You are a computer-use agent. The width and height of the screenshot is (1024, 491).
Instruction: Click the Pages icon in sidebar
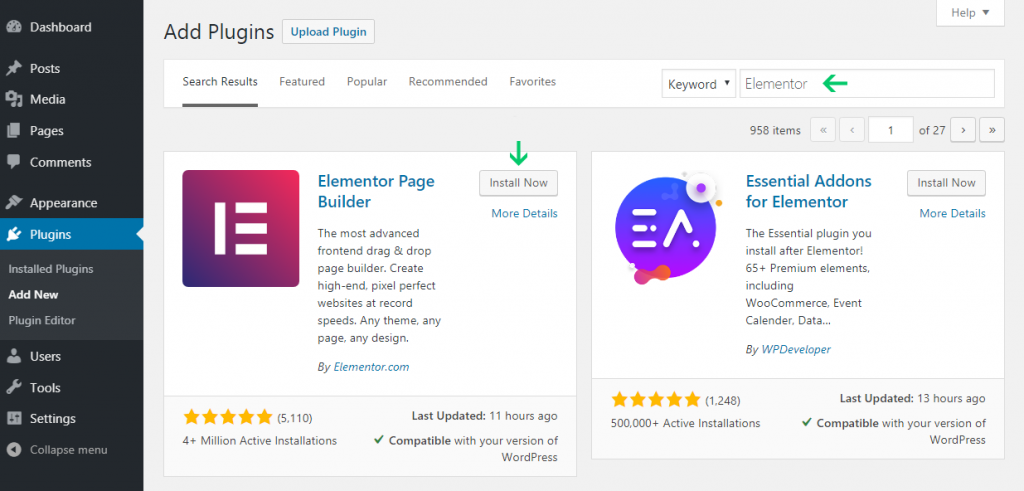tap(14, 131)
